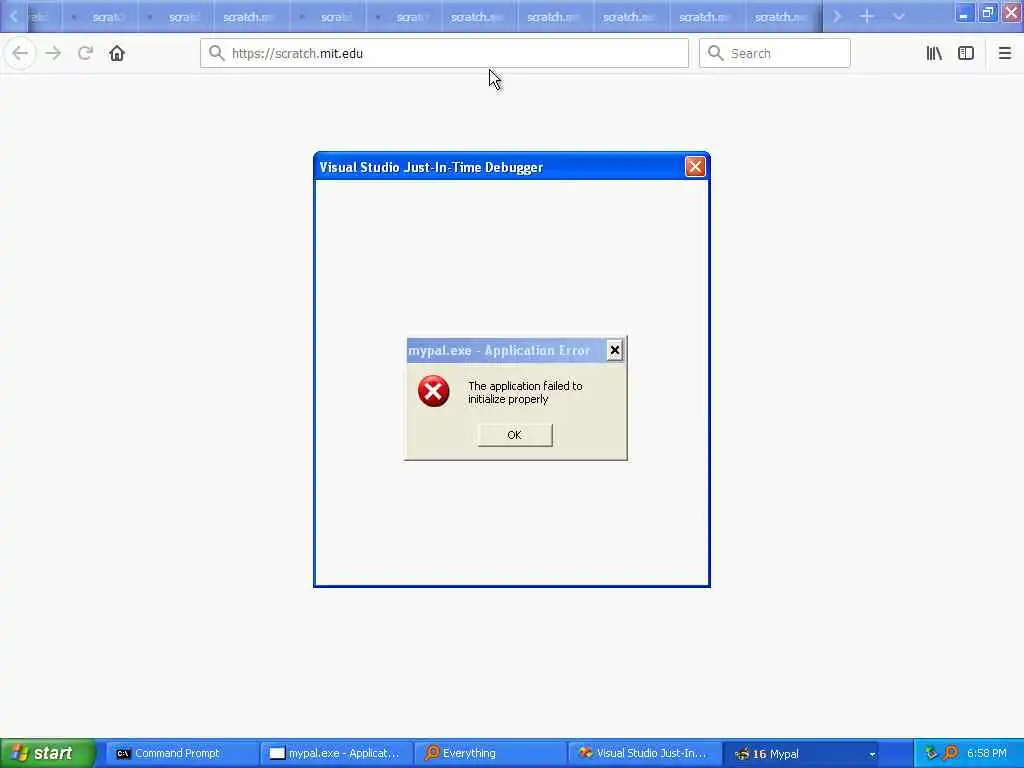
Task: Restore down the Mypal browser window
Action: [x=987, y=12]
